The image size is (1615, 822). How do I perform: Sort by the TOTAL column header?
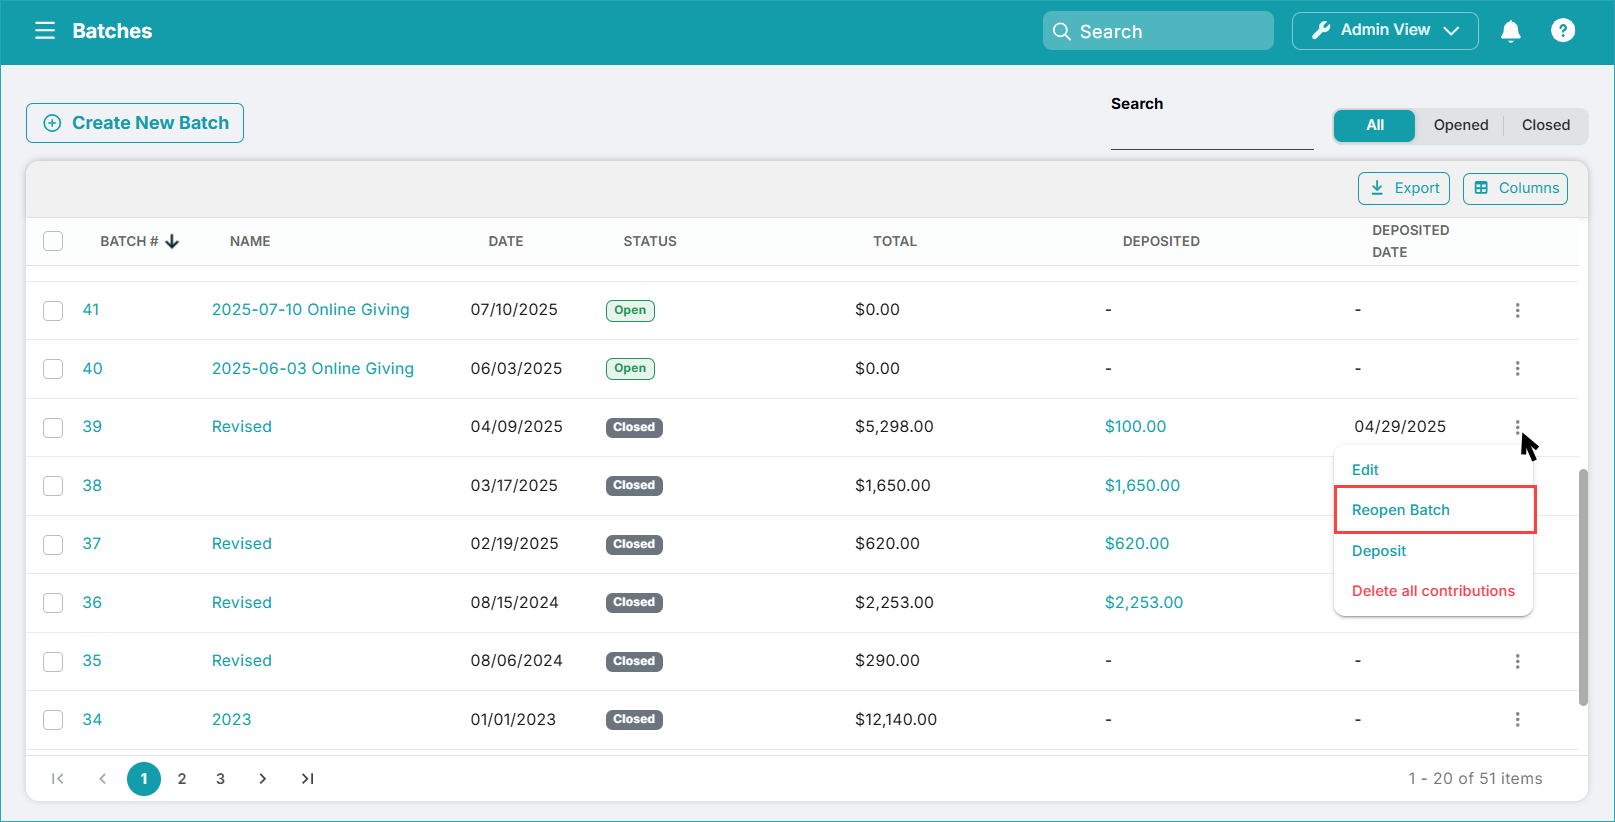(895, 241)
